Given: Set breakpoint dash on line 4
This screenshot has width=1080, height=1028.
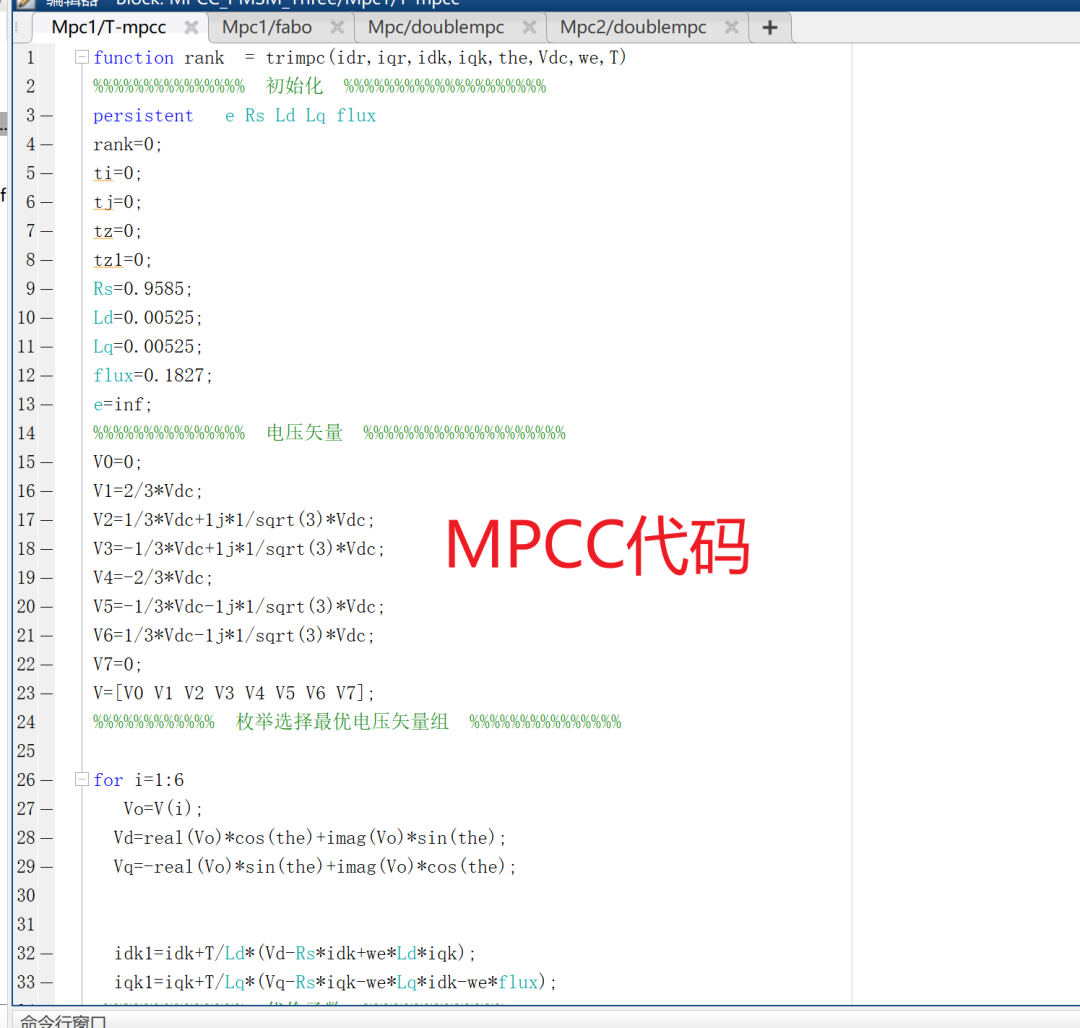Looking at the screenshot, I should [47, 145].
